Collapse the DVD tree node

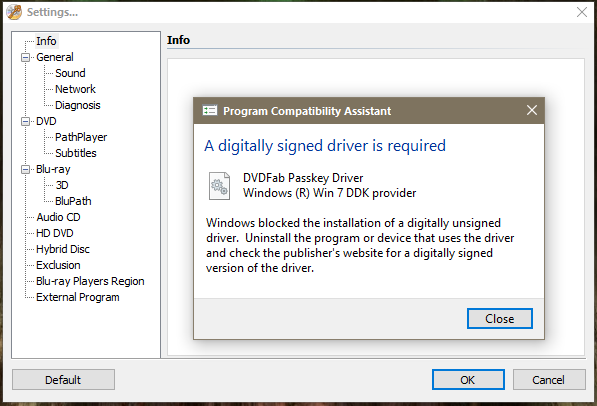26,121
